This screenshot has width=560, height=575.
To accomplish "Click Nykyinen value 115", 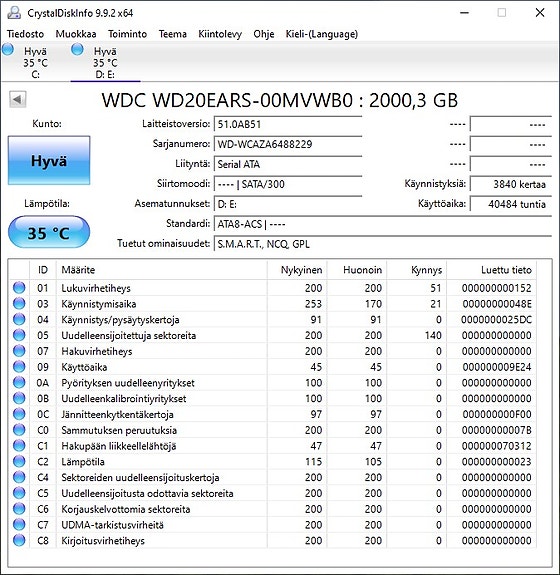I will (x=314, y=461).
